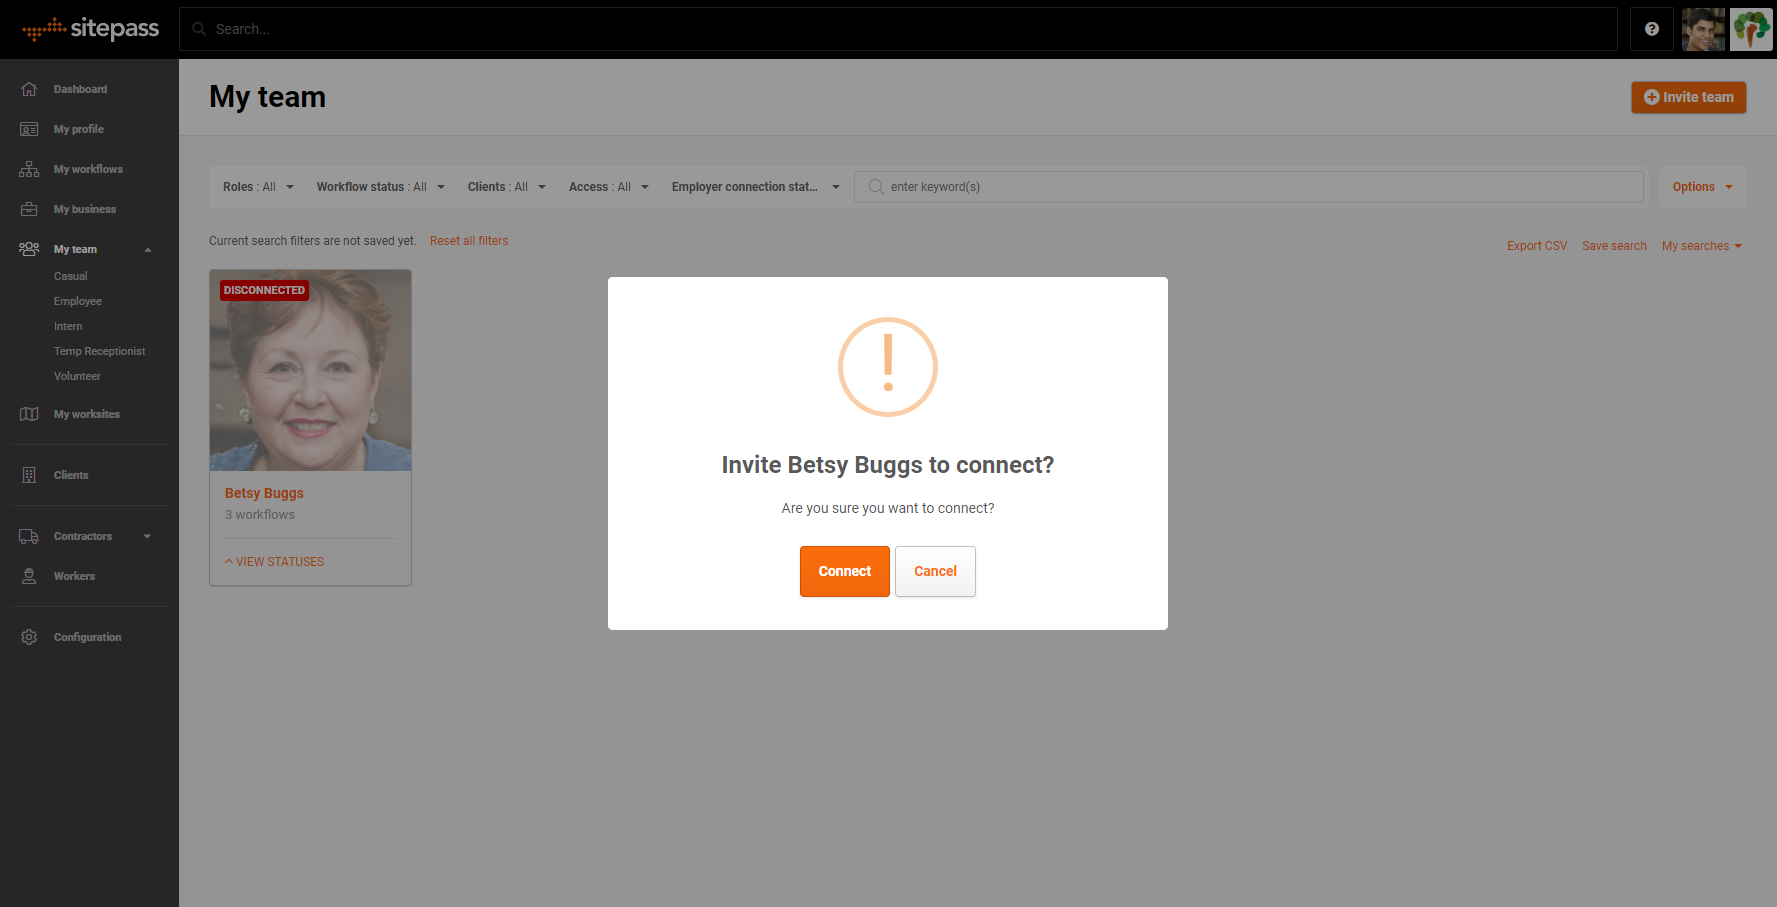
Task: Expand VIEW STATUSES on Betsy's card
Action: click(x=275, y=562)
